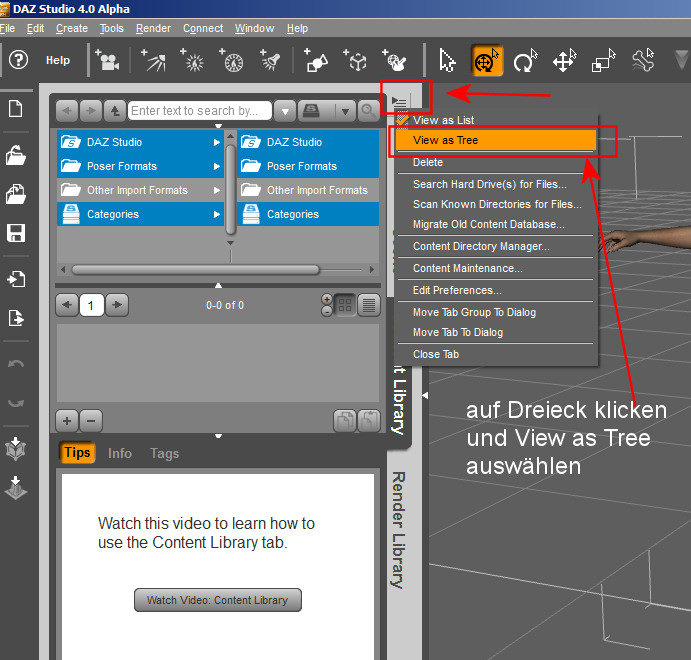
Task: Expand DAZ Studio folder in left column
Action: coord(216,142)
